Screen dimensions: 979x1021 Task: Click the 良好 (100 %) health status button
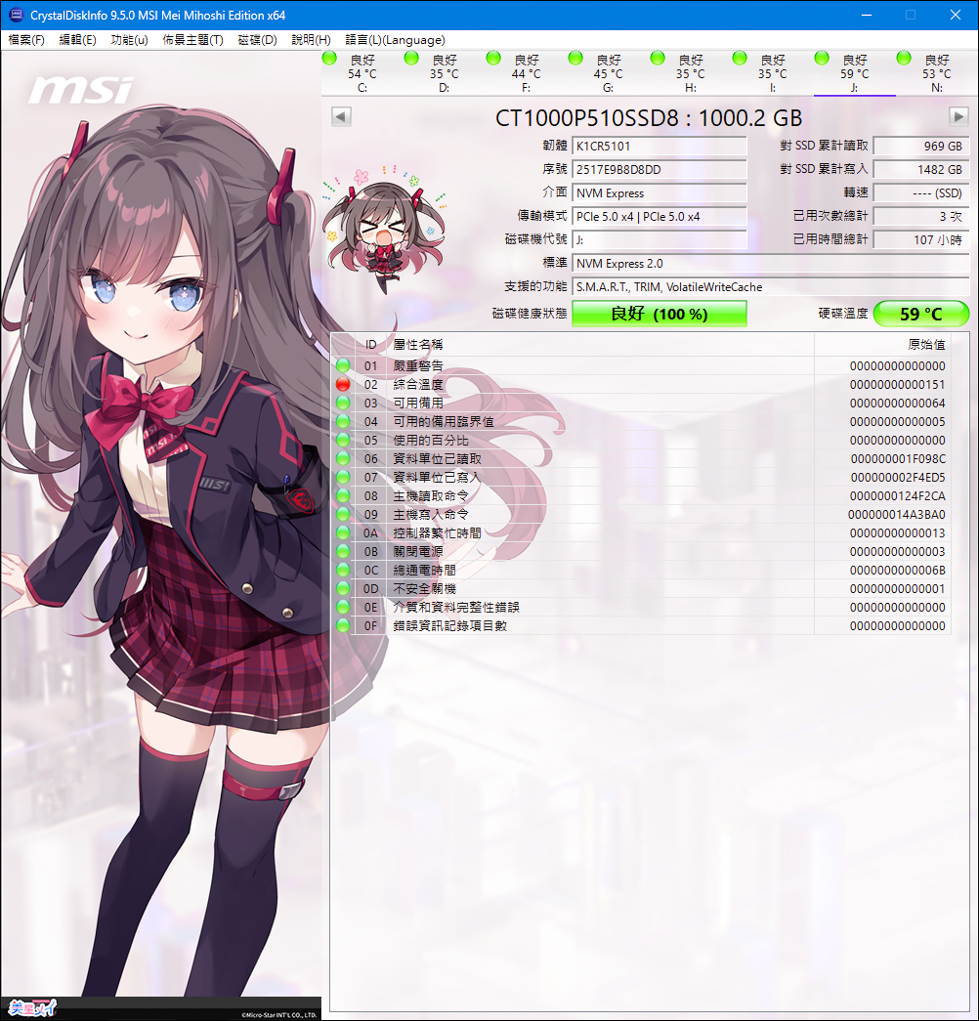click(659, 314)
